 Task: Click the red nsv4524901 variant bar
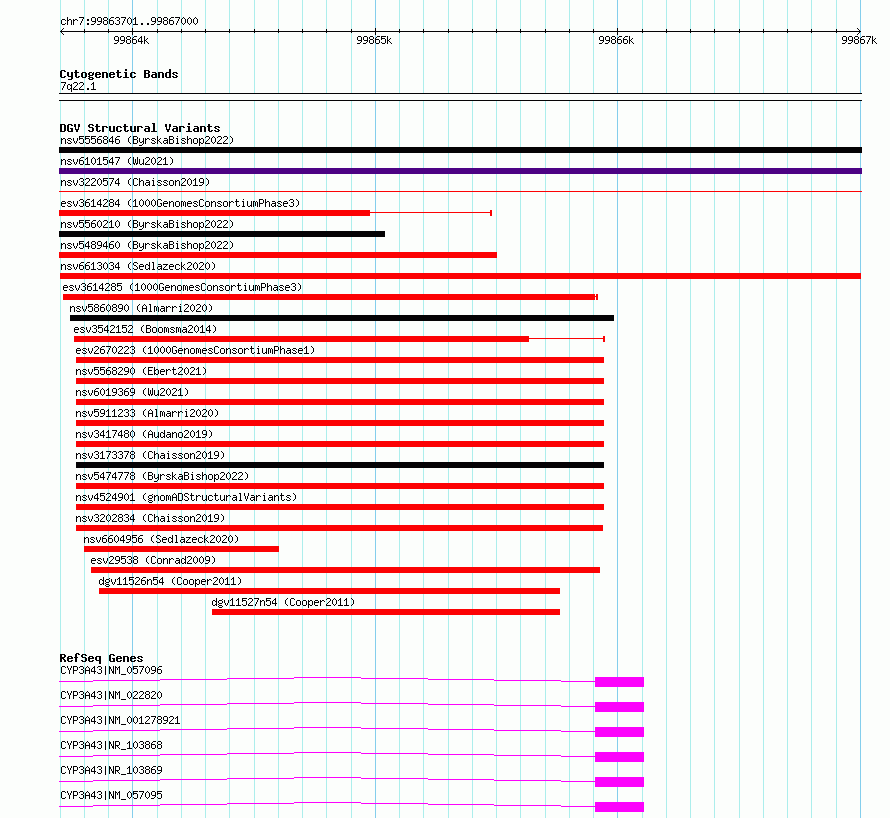pyautogui.click(x=340, y=507)
